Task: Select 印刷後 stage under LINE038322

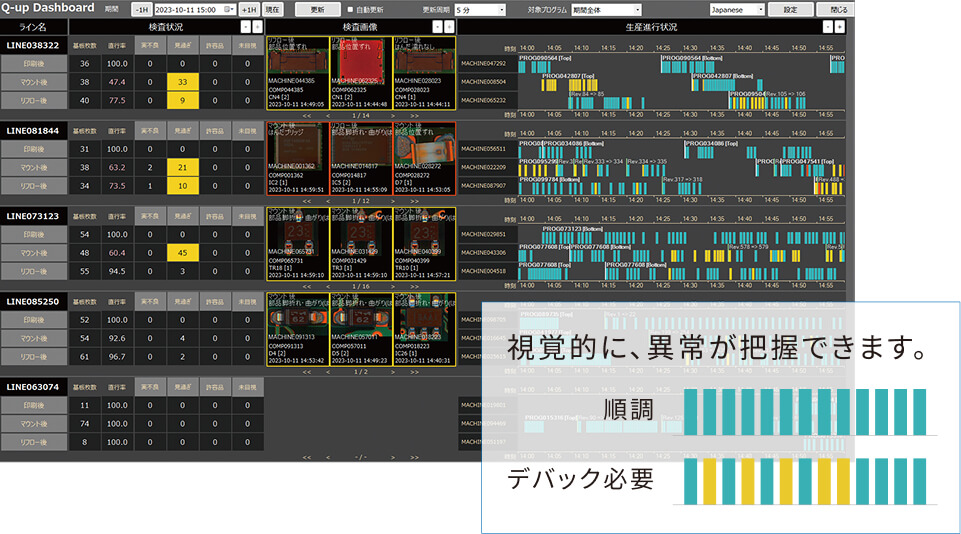Action: pos(34,64)
